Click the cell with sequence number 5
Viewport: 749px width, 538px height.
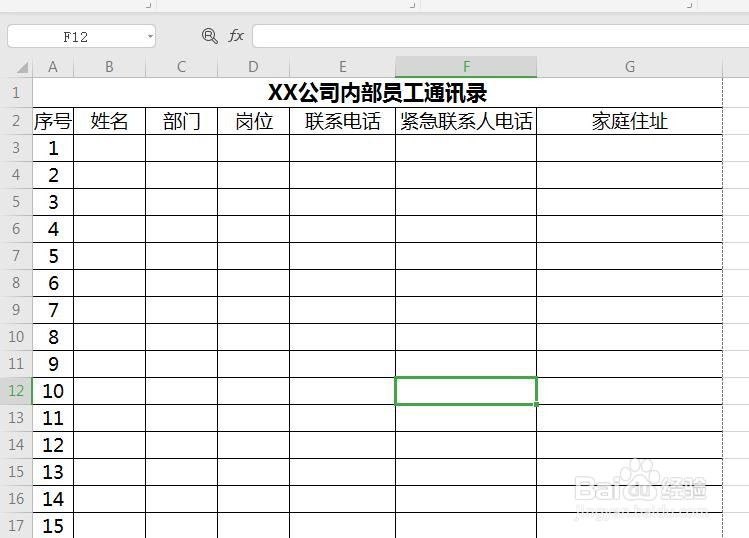pos(53,256)
